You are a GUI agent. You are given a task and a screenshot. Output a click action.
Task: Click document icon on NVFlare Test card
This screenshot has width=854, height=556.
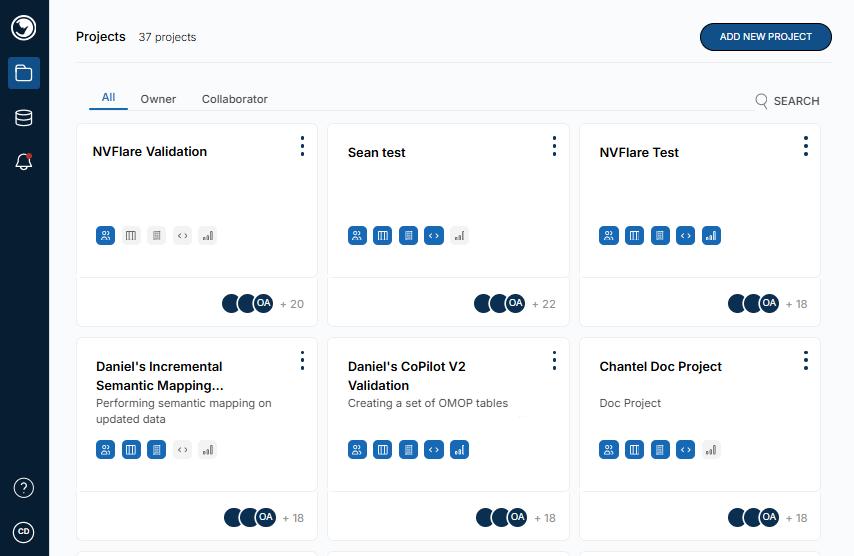(x=660, y=236)
